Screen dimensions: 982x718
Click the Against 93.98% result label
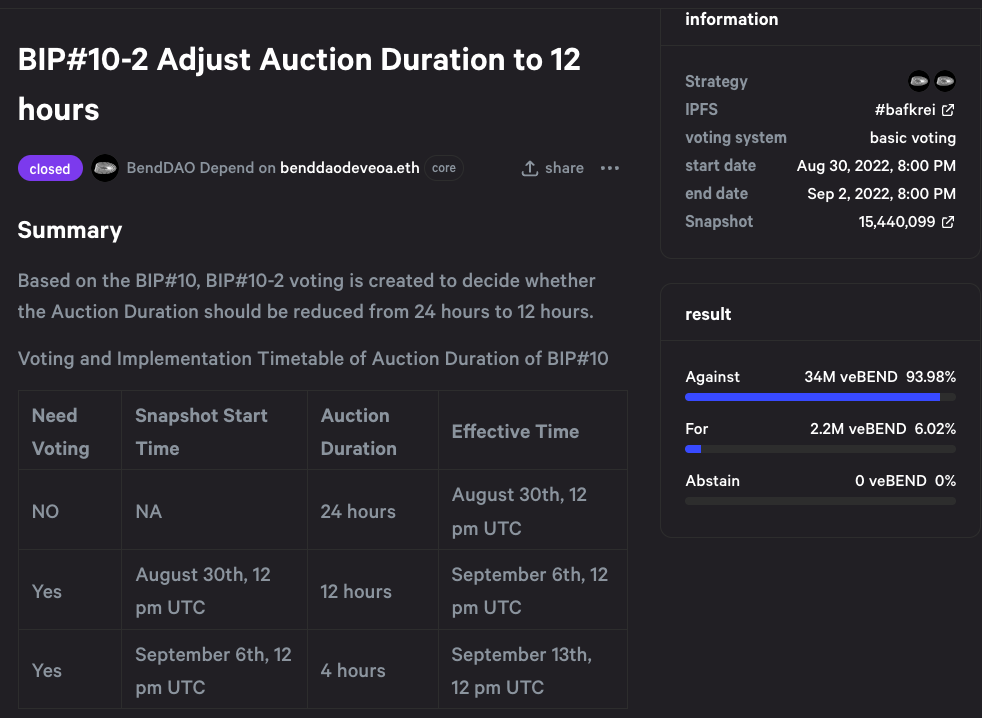click(x=713, y=377)
